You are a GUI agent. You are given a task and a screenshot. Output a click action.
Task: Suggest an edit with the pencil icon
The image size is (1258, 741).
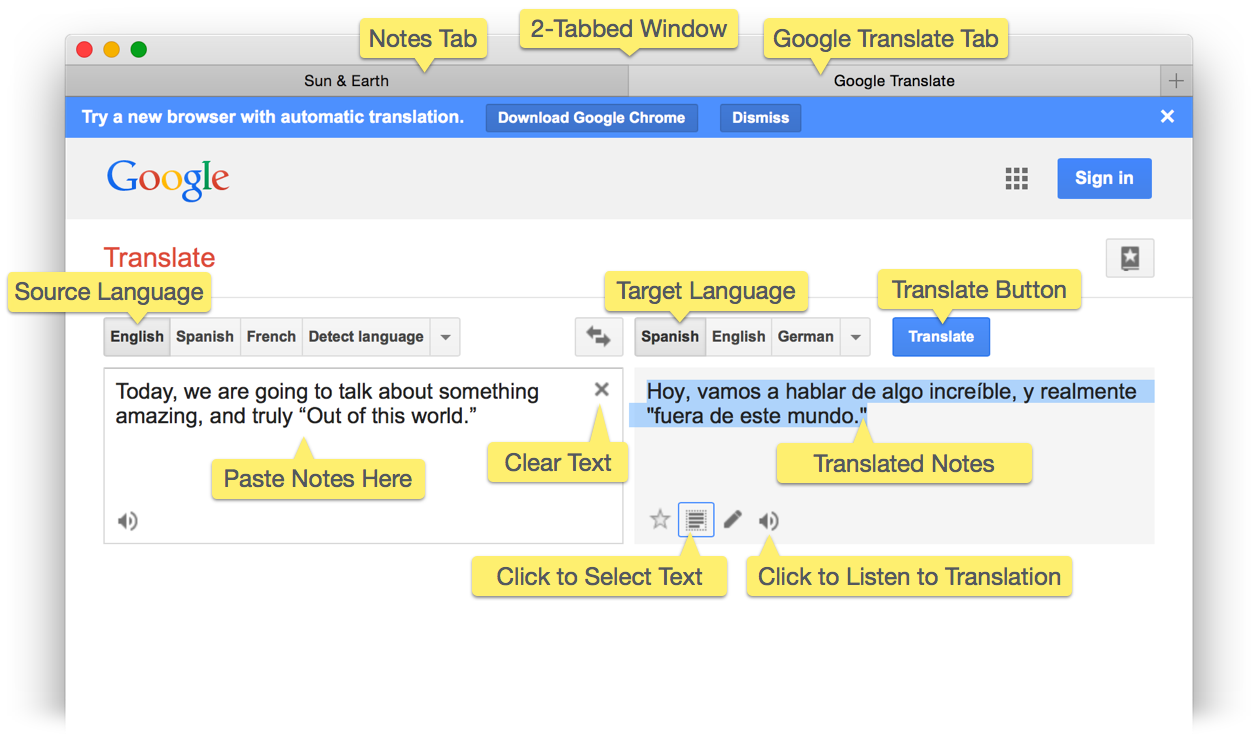click(733, 520)
